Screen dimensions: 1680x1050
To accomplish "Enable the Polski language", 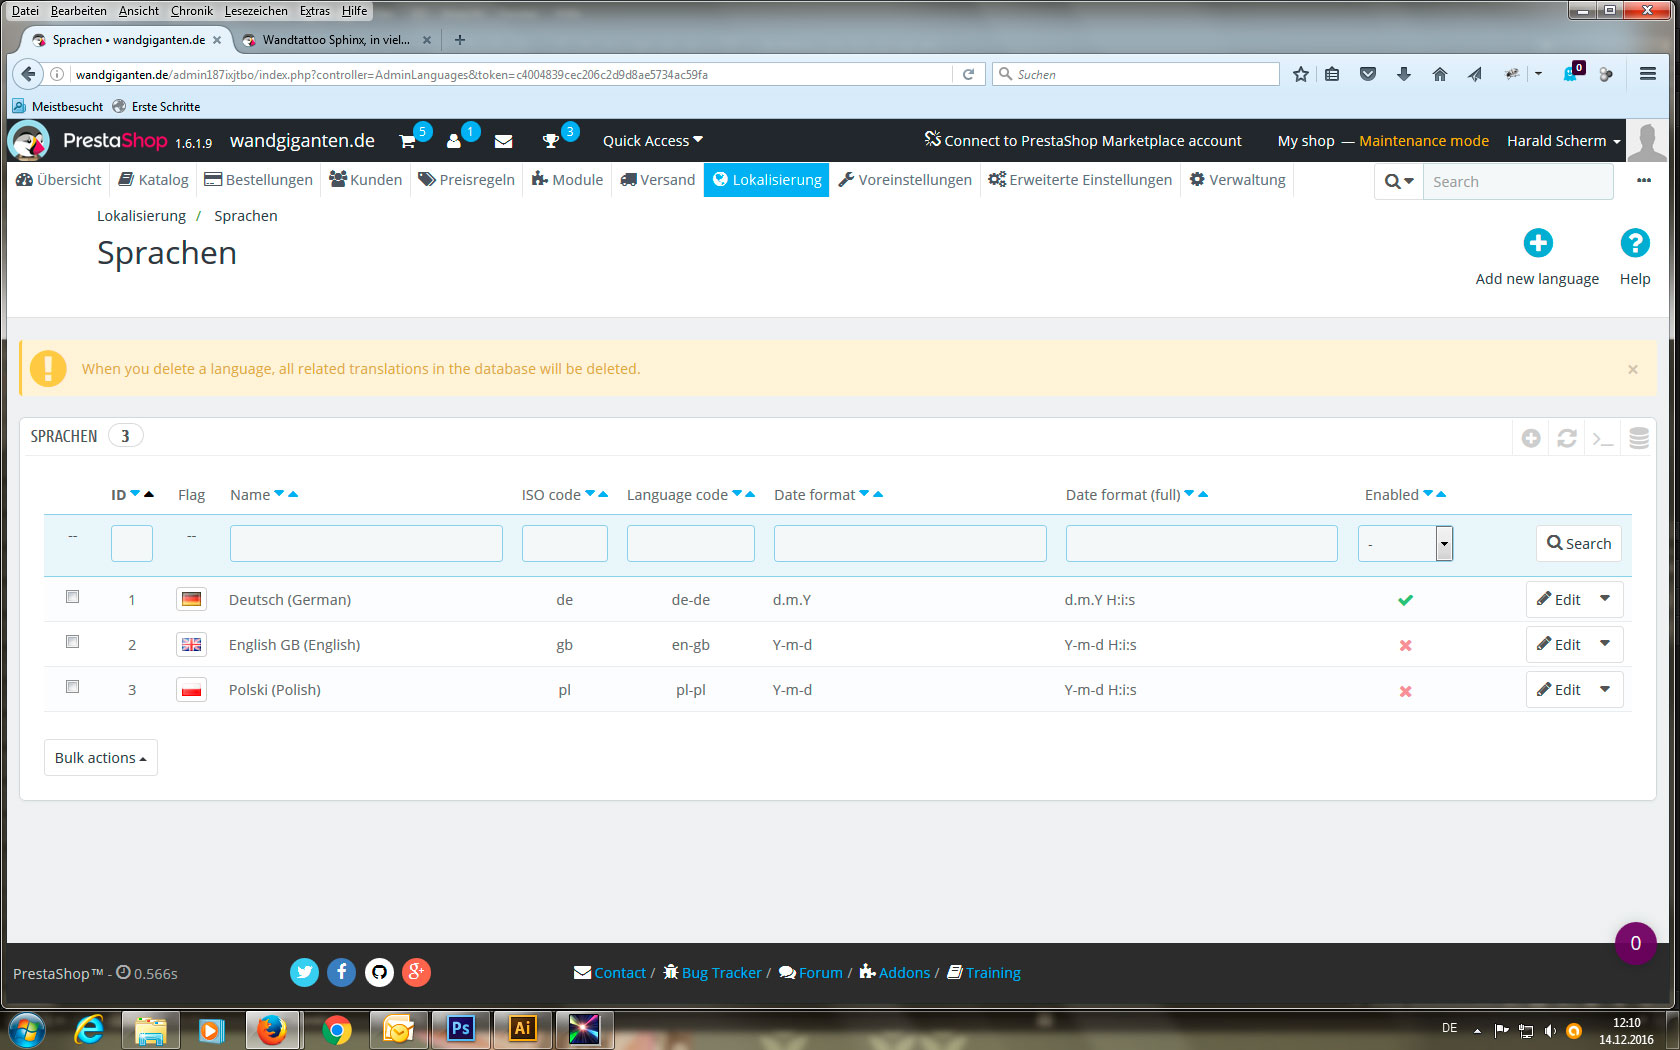I will click(x=1405, y=690).
